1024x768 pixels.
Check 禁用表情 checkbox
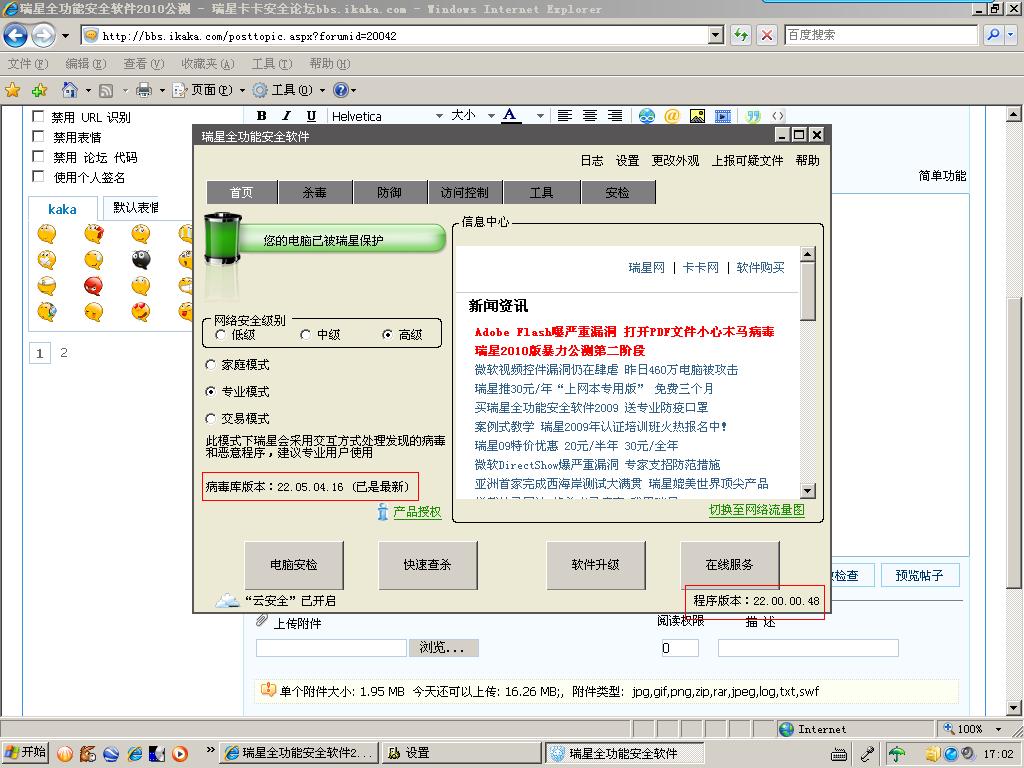39,136
